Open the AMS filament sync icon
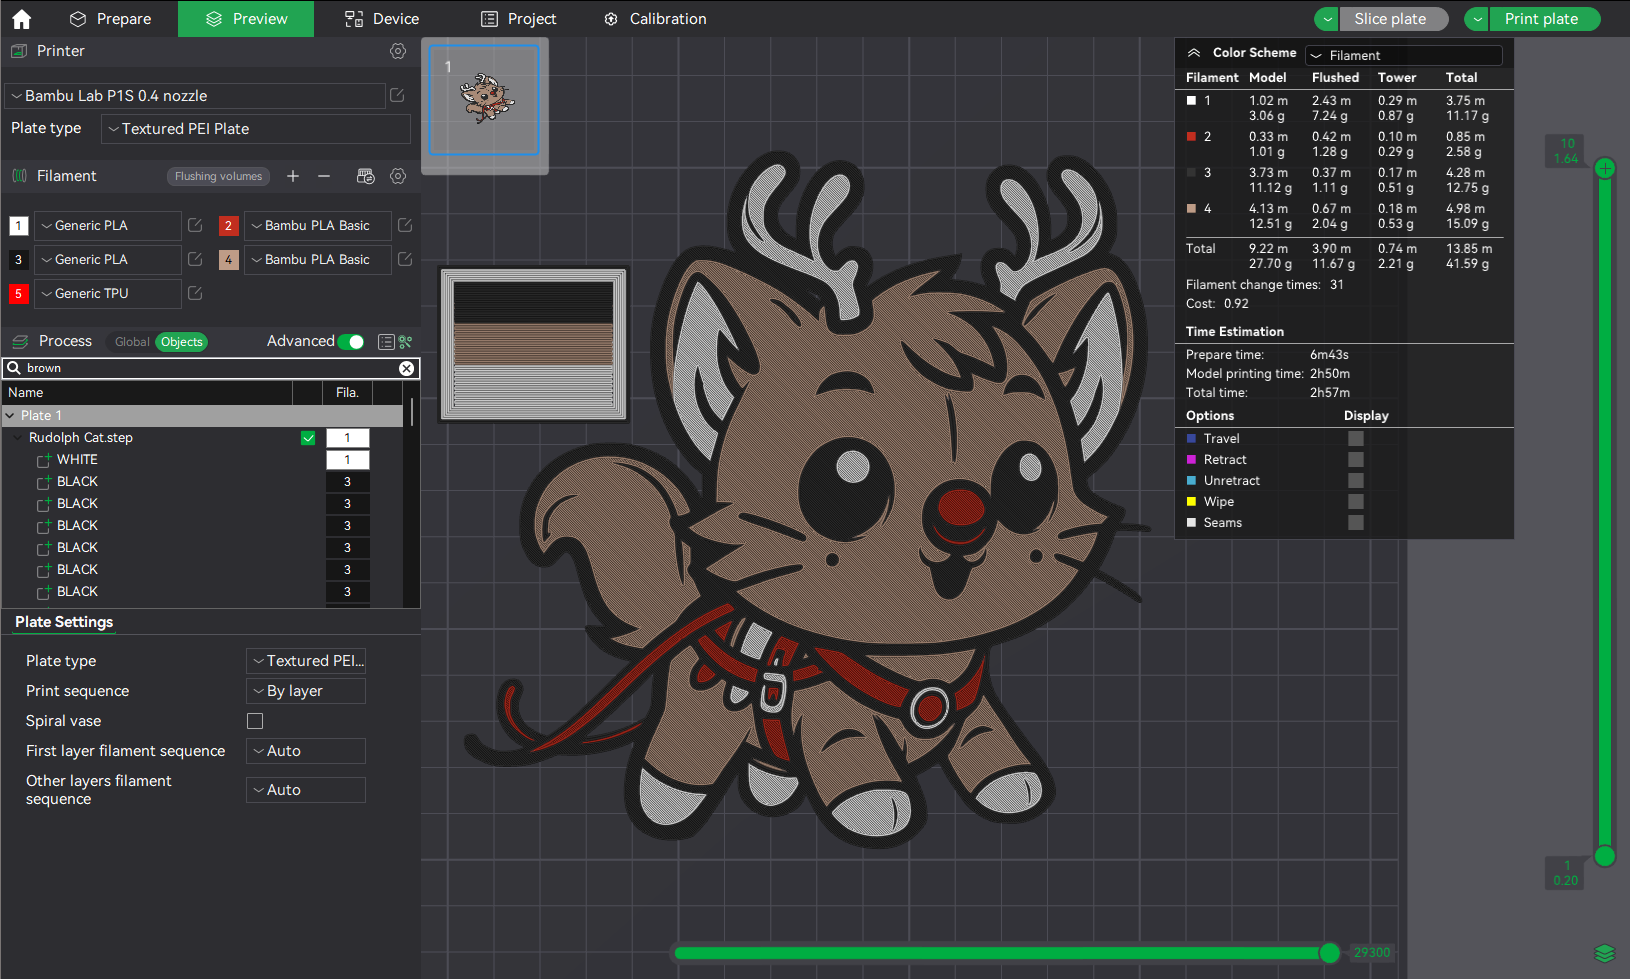 pos(366,176)
